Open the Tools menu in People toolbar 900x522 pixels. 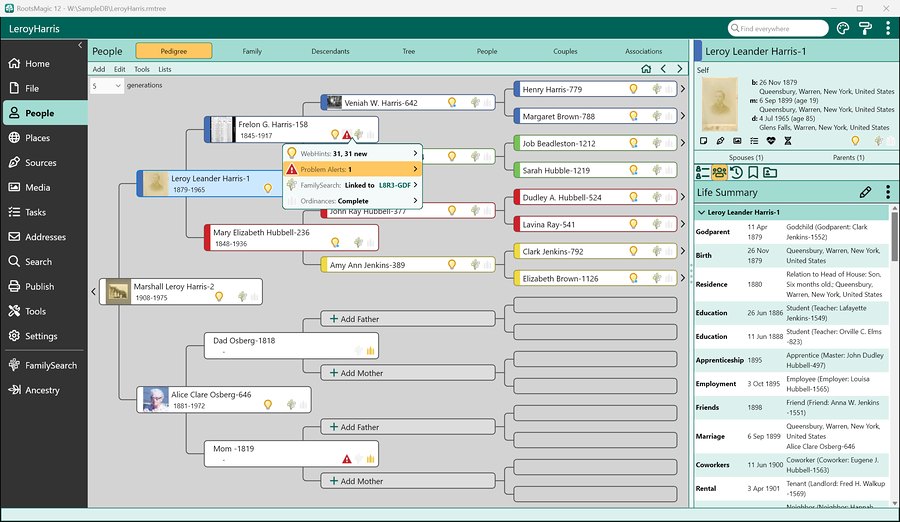point(142,69)
